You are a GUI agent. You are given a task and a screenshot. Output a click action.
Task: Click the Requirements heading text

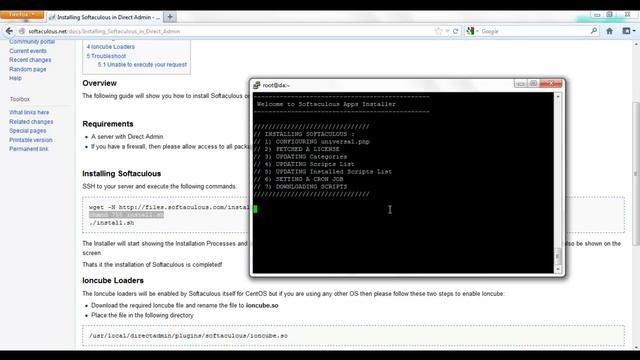point(108,124)
